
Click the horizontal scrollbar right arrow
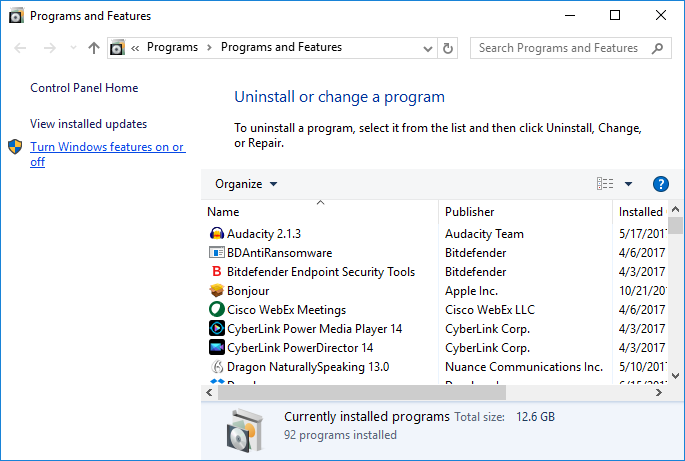pyautogui.click(x=658, y=393)
